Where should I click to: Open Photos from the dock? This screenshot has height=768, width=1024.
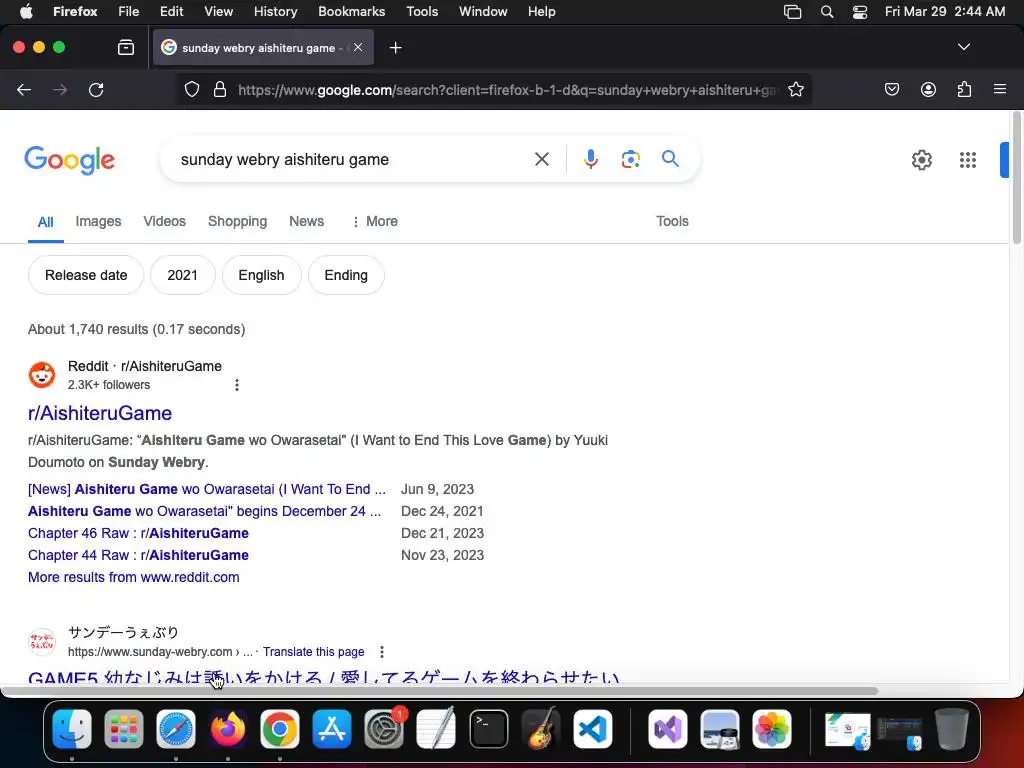pos(771,729)
